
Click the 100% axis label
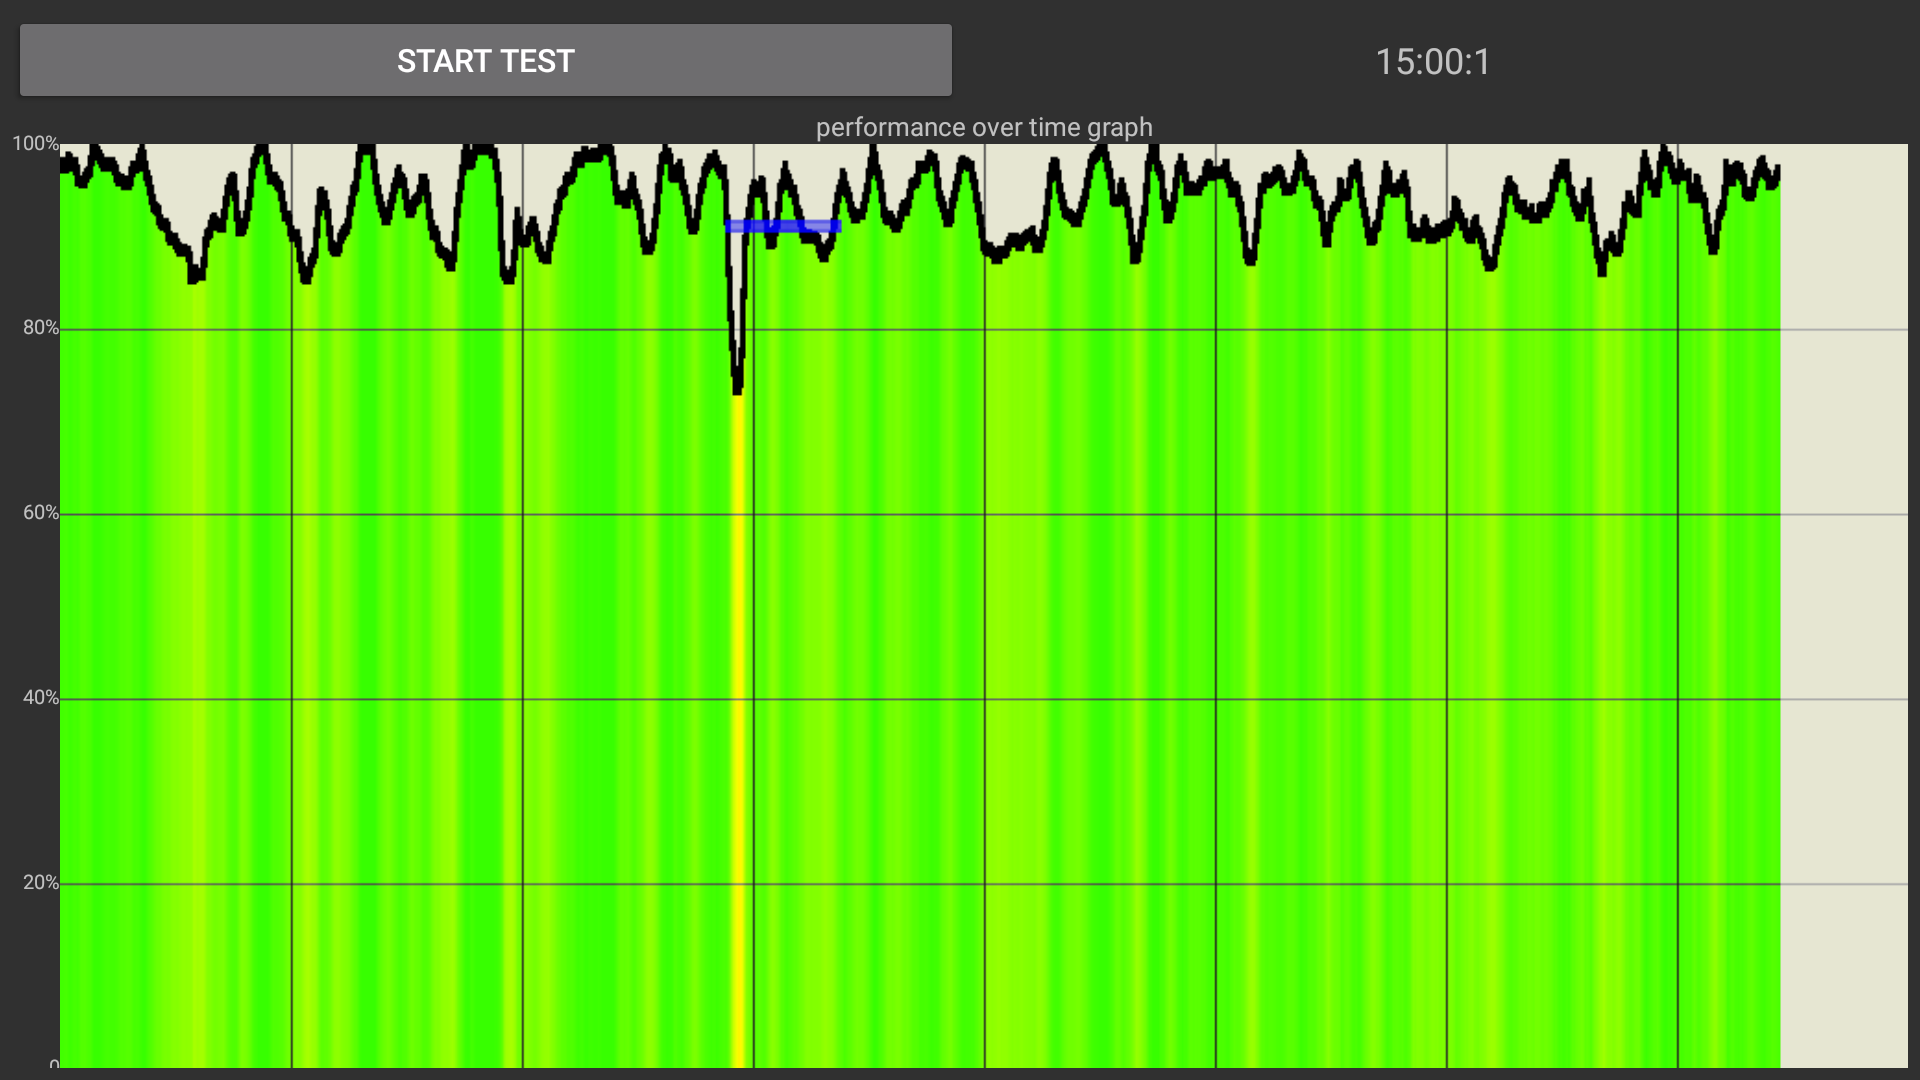35,143
